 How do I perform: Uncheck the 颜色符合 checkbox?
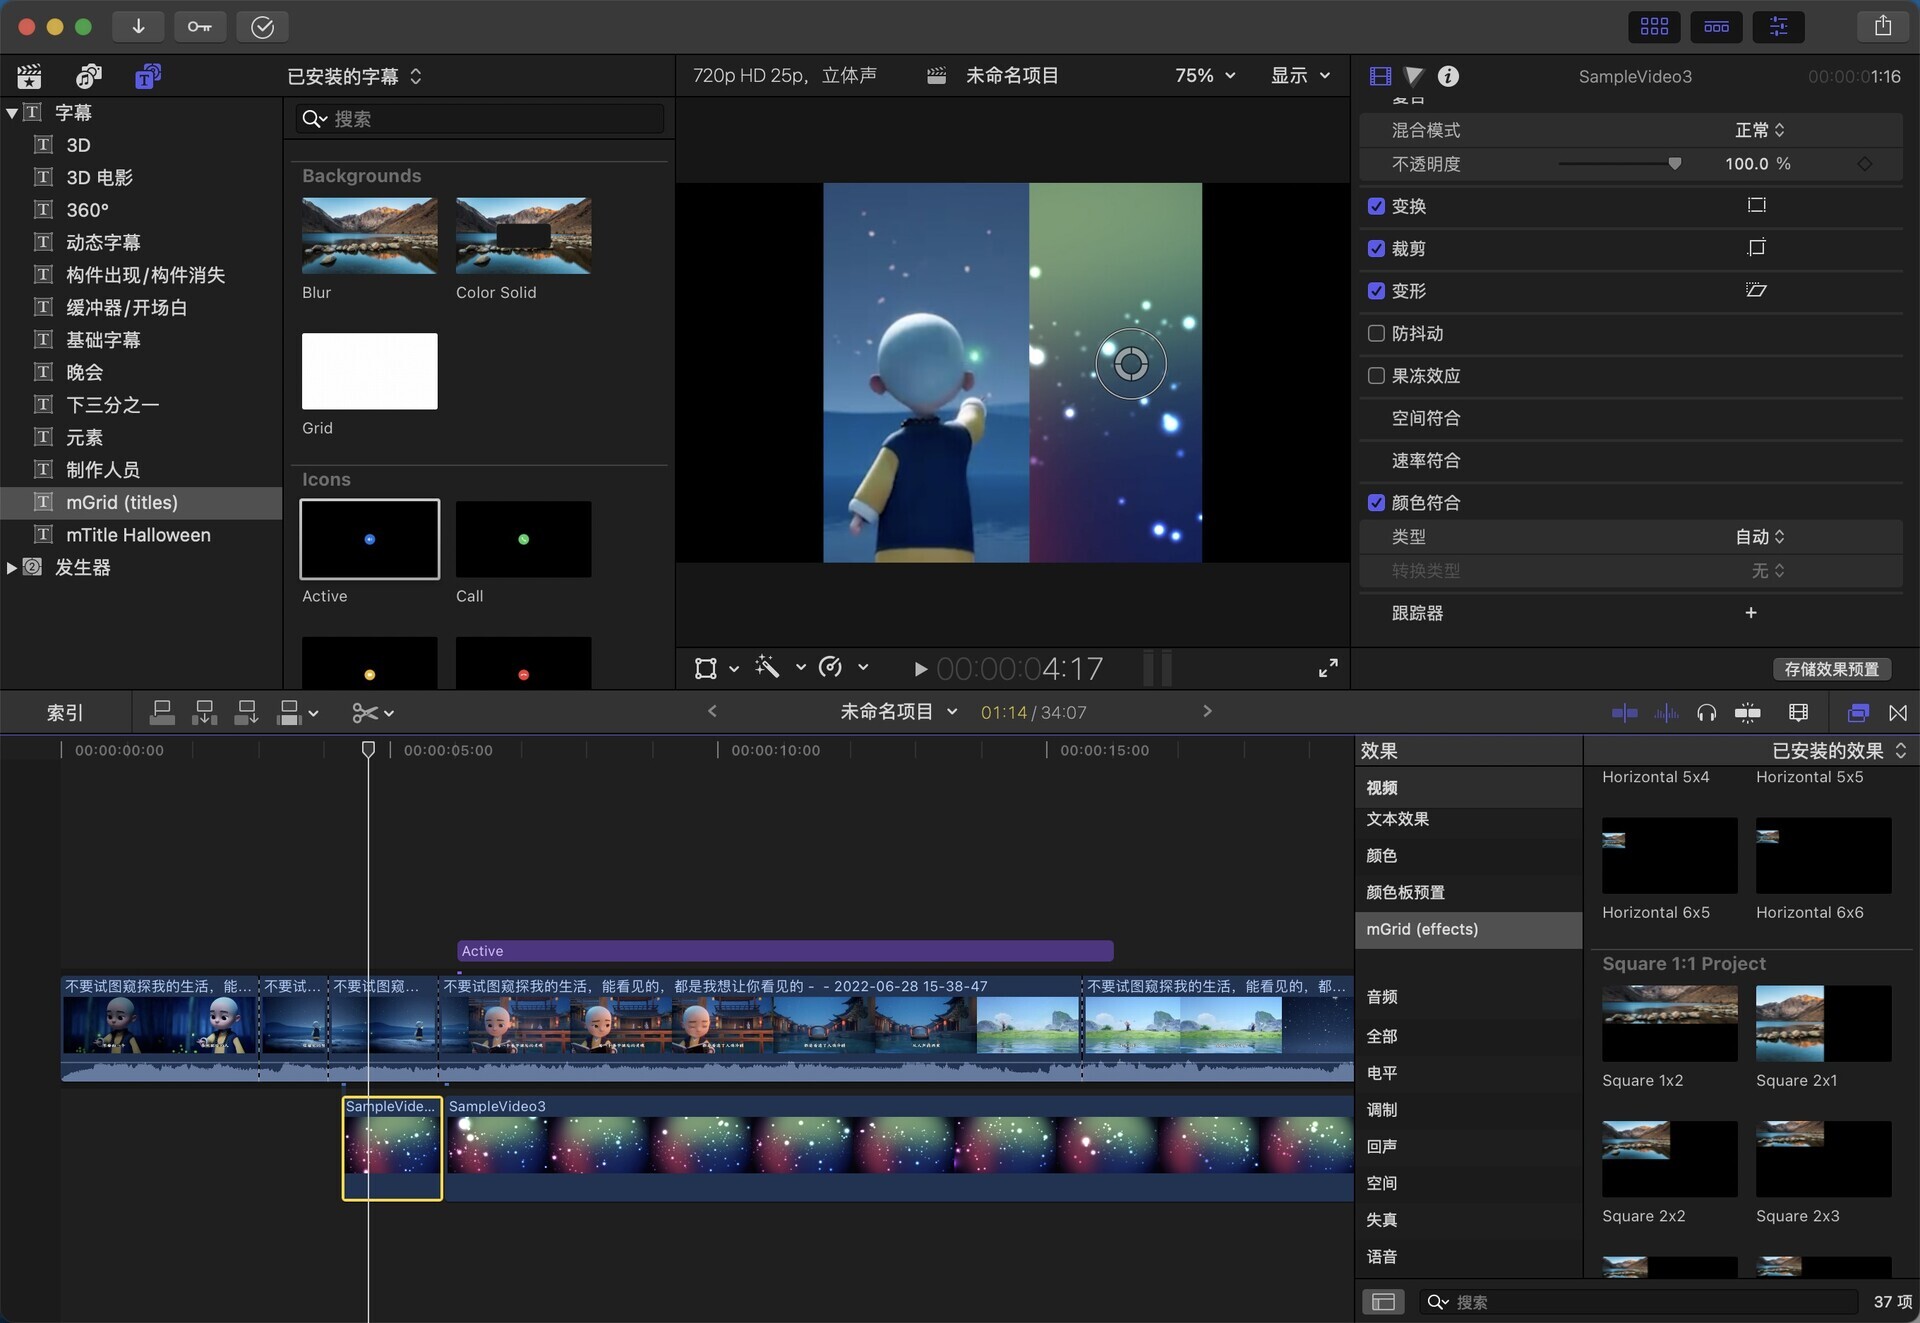(1376, 502)
